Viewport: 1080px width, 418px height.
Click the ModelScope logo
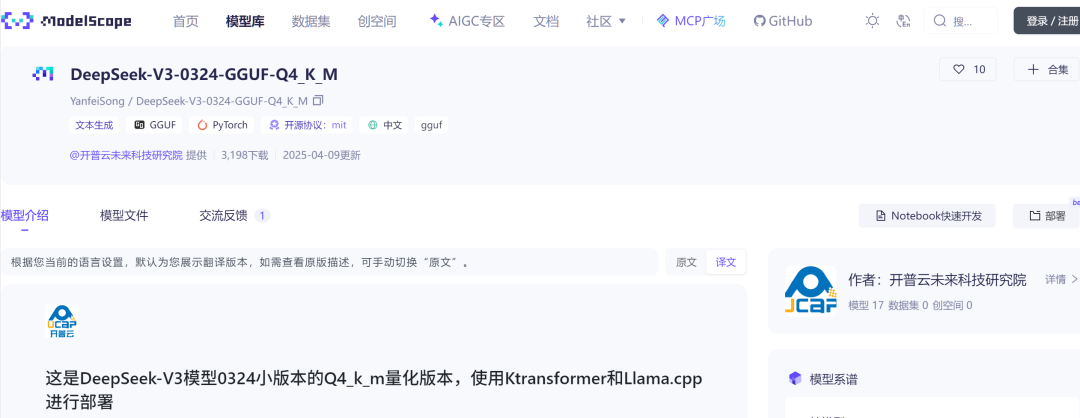pyautogui.click(x=66, y=21)
